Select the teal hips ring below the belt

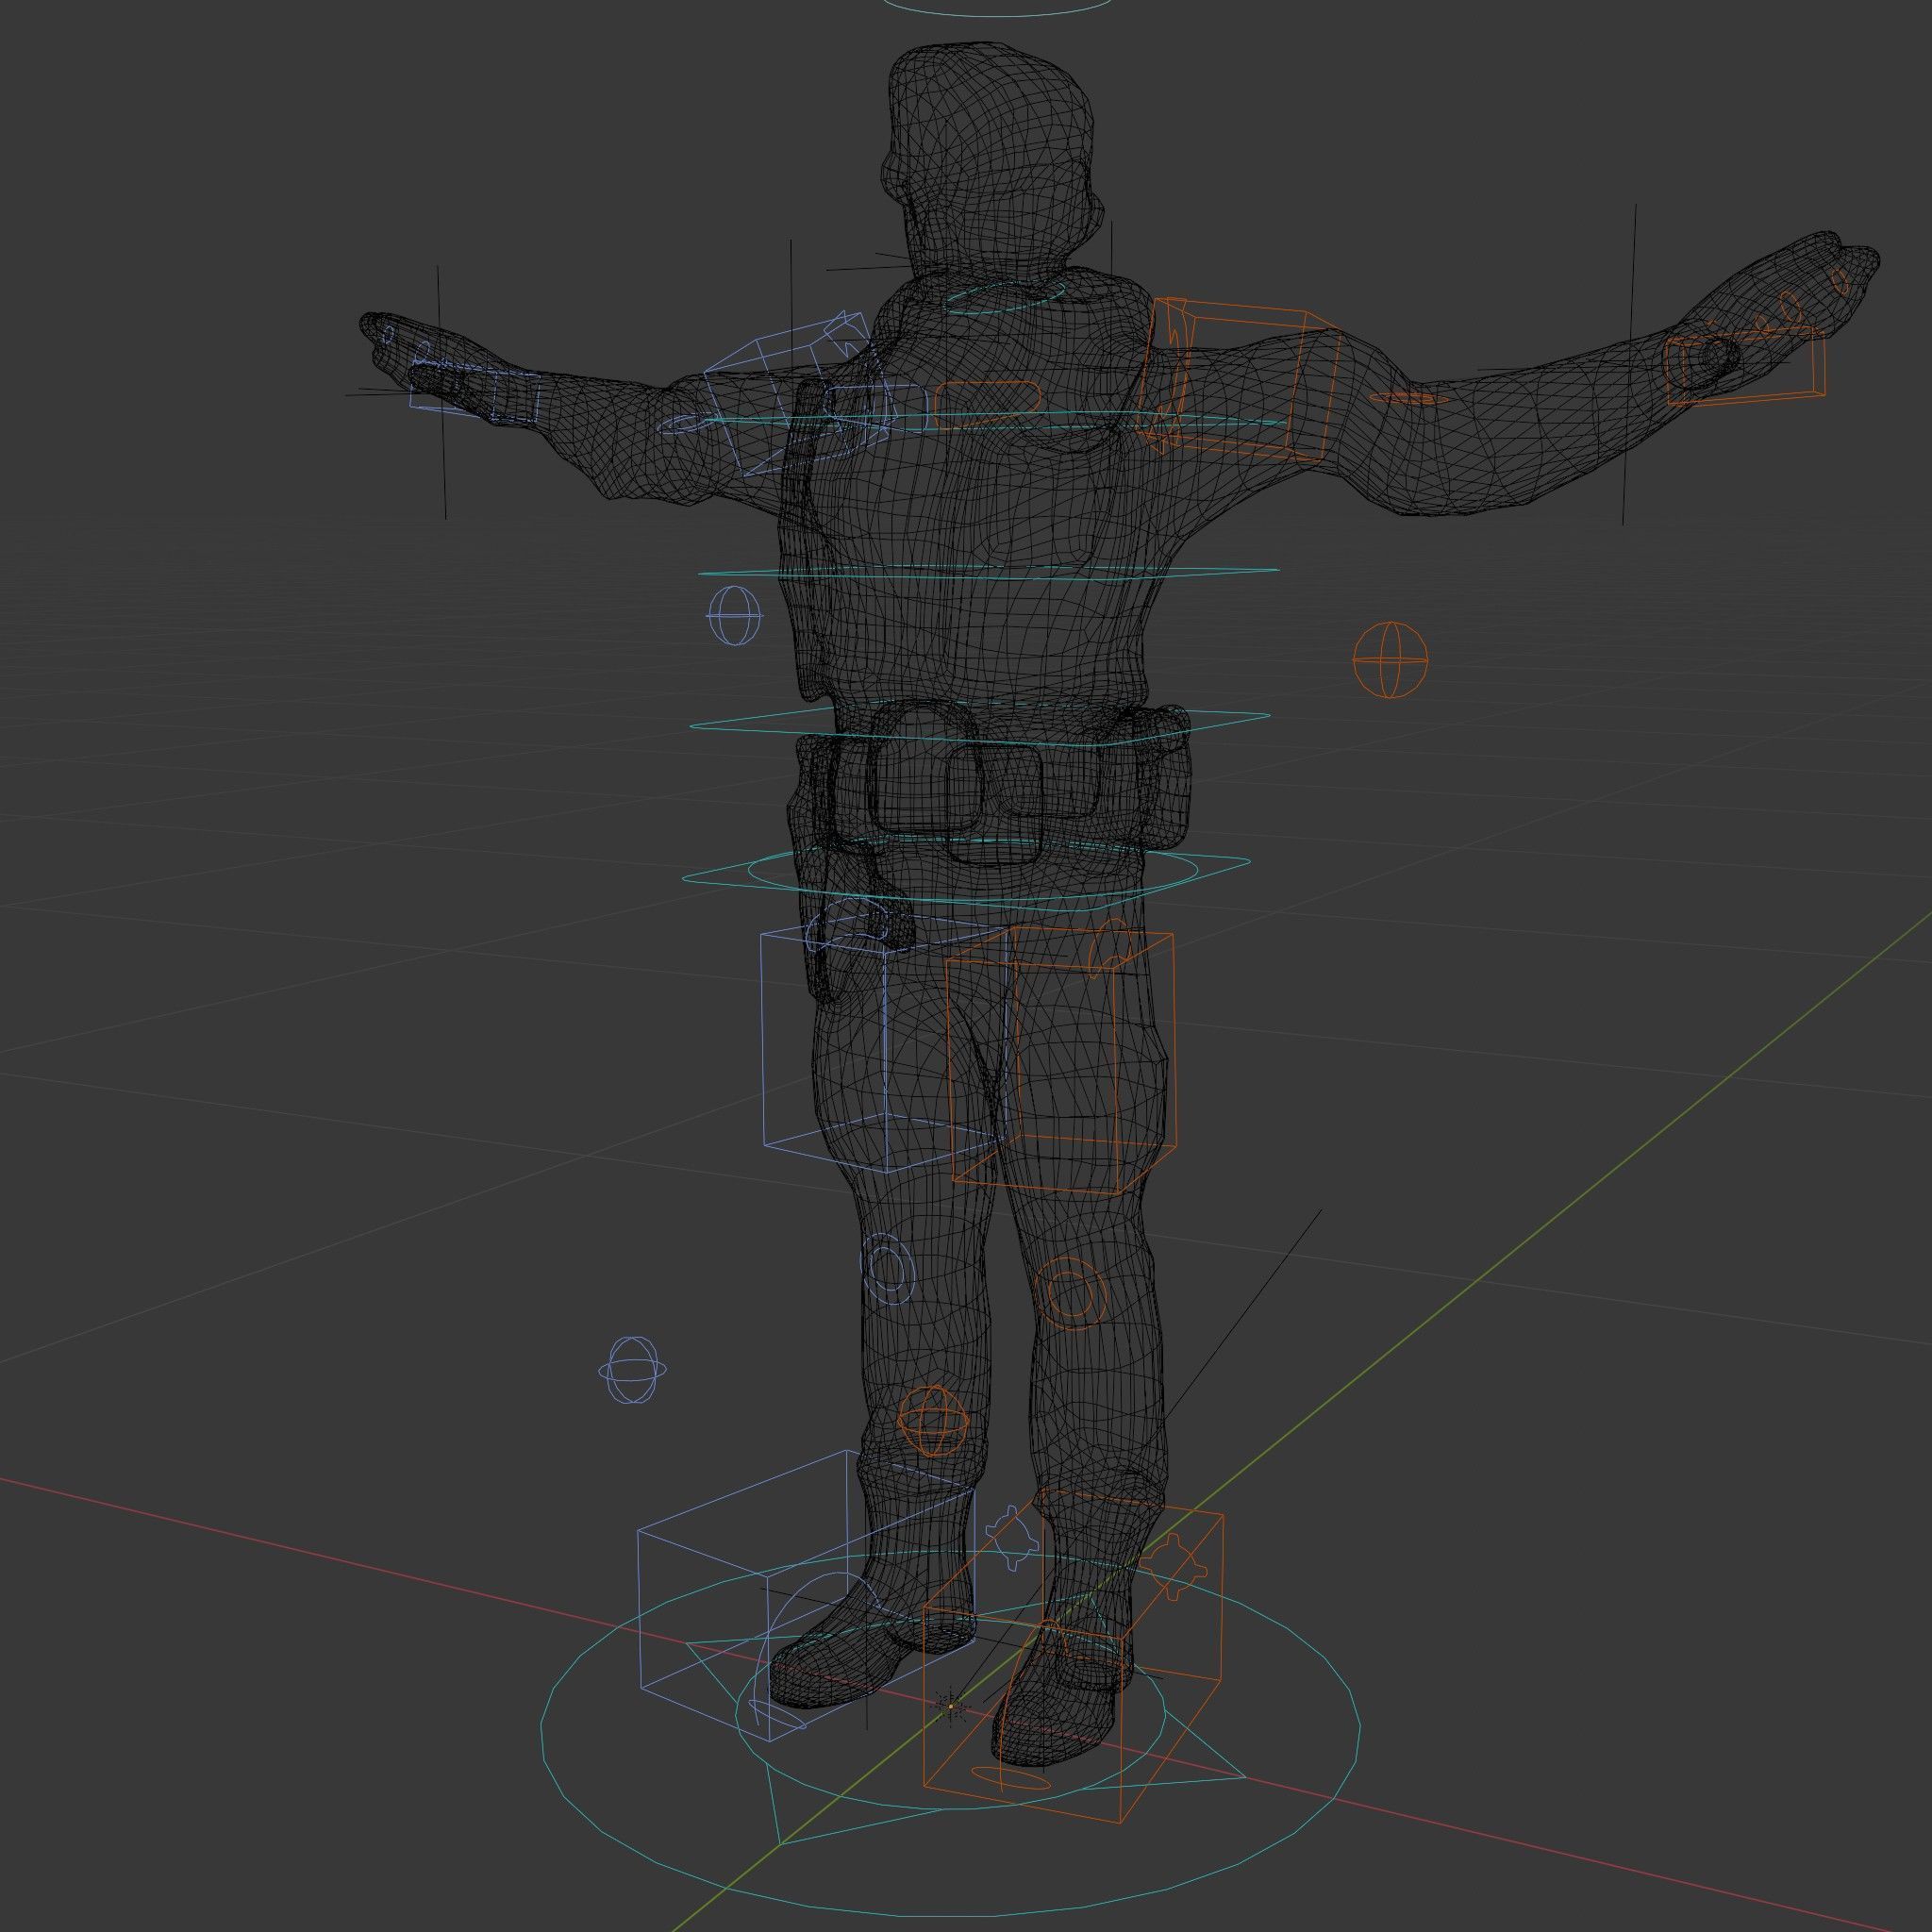coord(966,872)
